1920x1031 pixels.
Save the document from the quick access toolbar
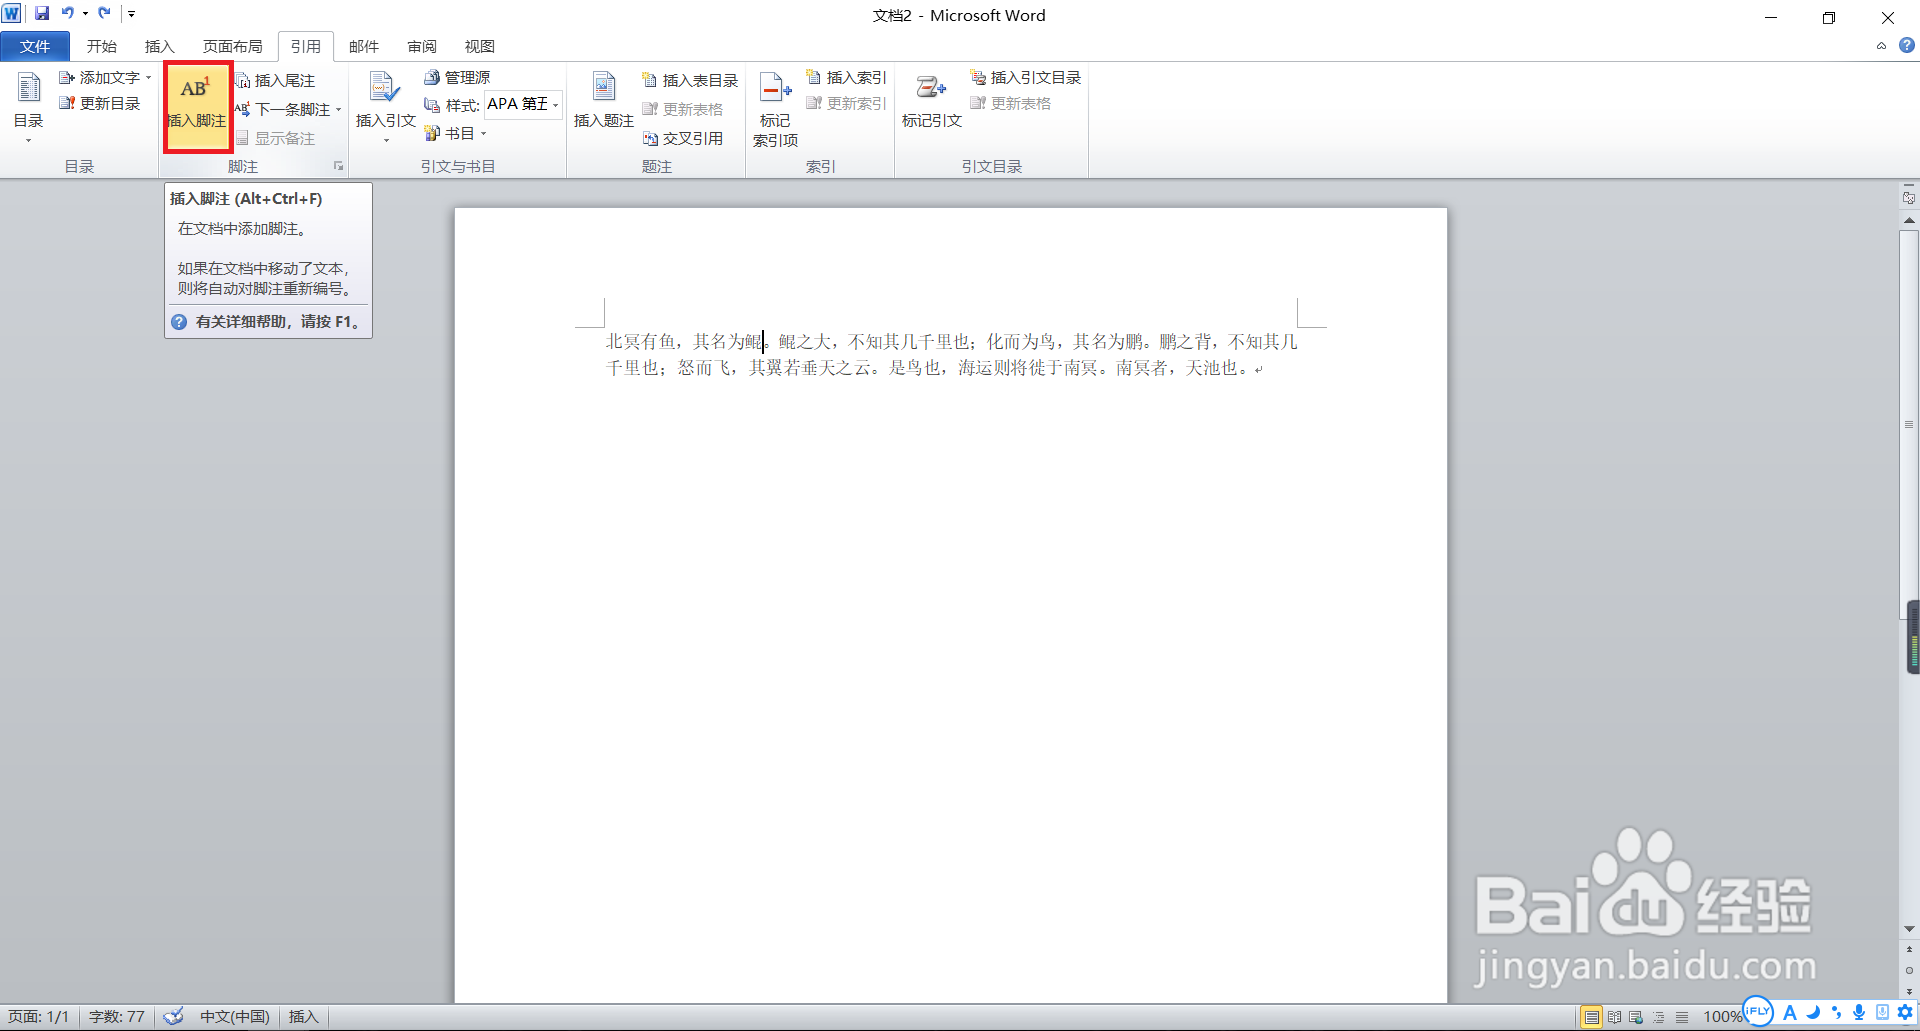click(42, 14)
